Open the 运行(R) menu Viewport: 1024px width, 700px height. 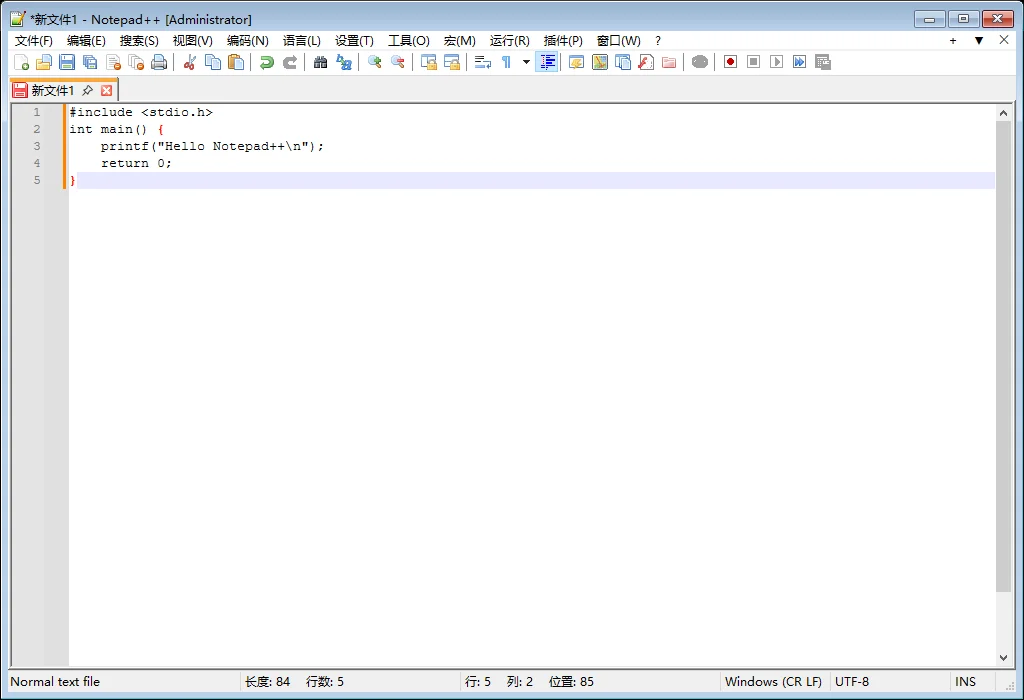[x=510, y=40]
